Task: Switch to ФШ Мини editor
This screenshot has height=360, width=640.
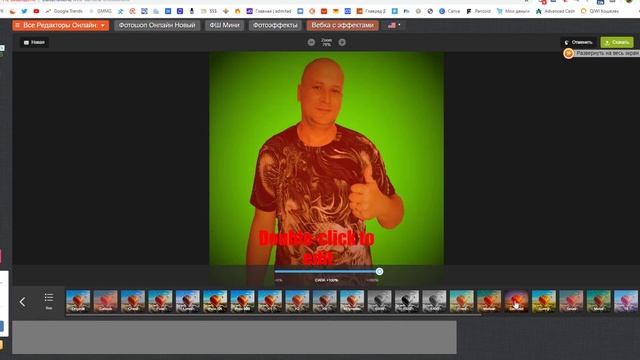Action: point(224,25)
